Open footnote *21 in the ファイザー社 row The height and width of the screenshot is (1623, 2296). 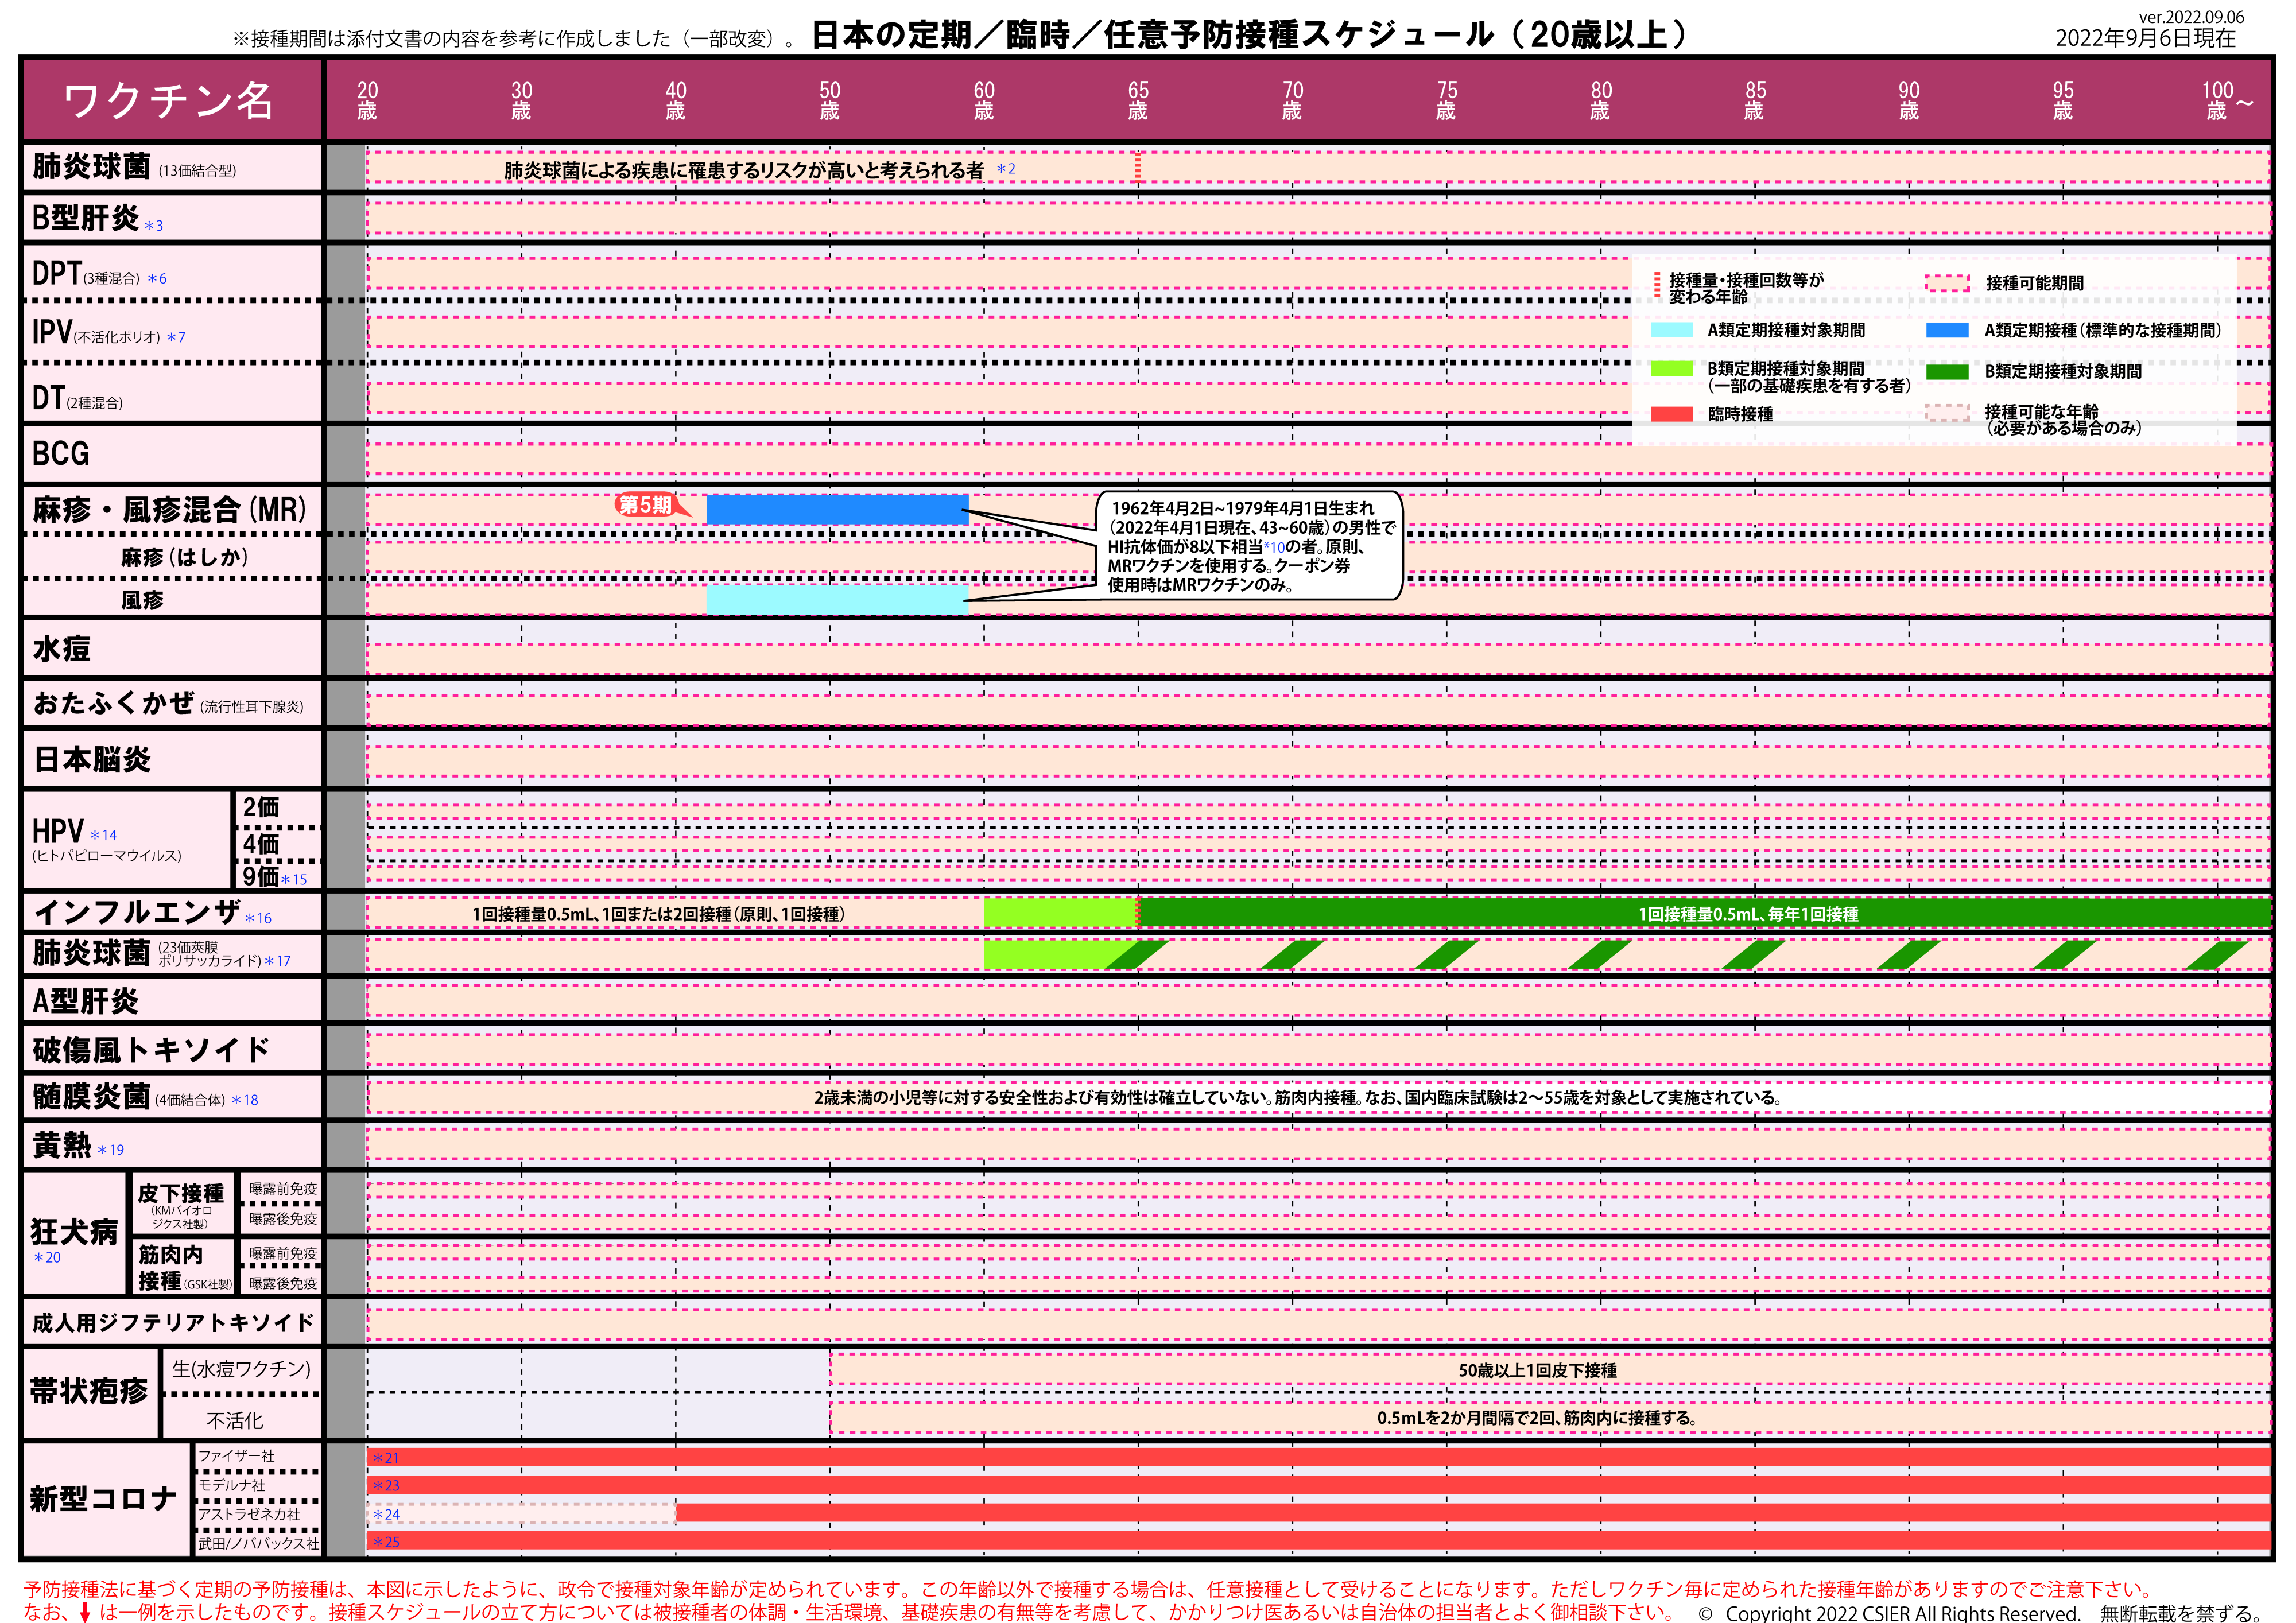click(x=386, y=1459)
